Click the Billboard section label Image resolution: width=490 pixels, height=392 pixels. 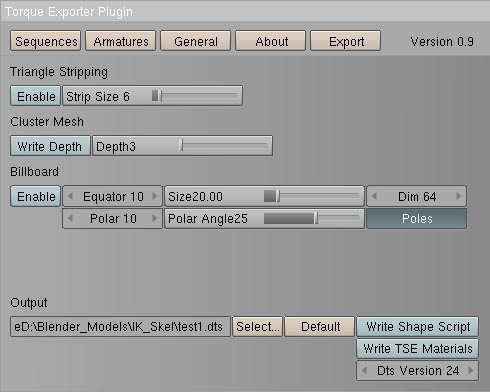click(x=34, y=172)
